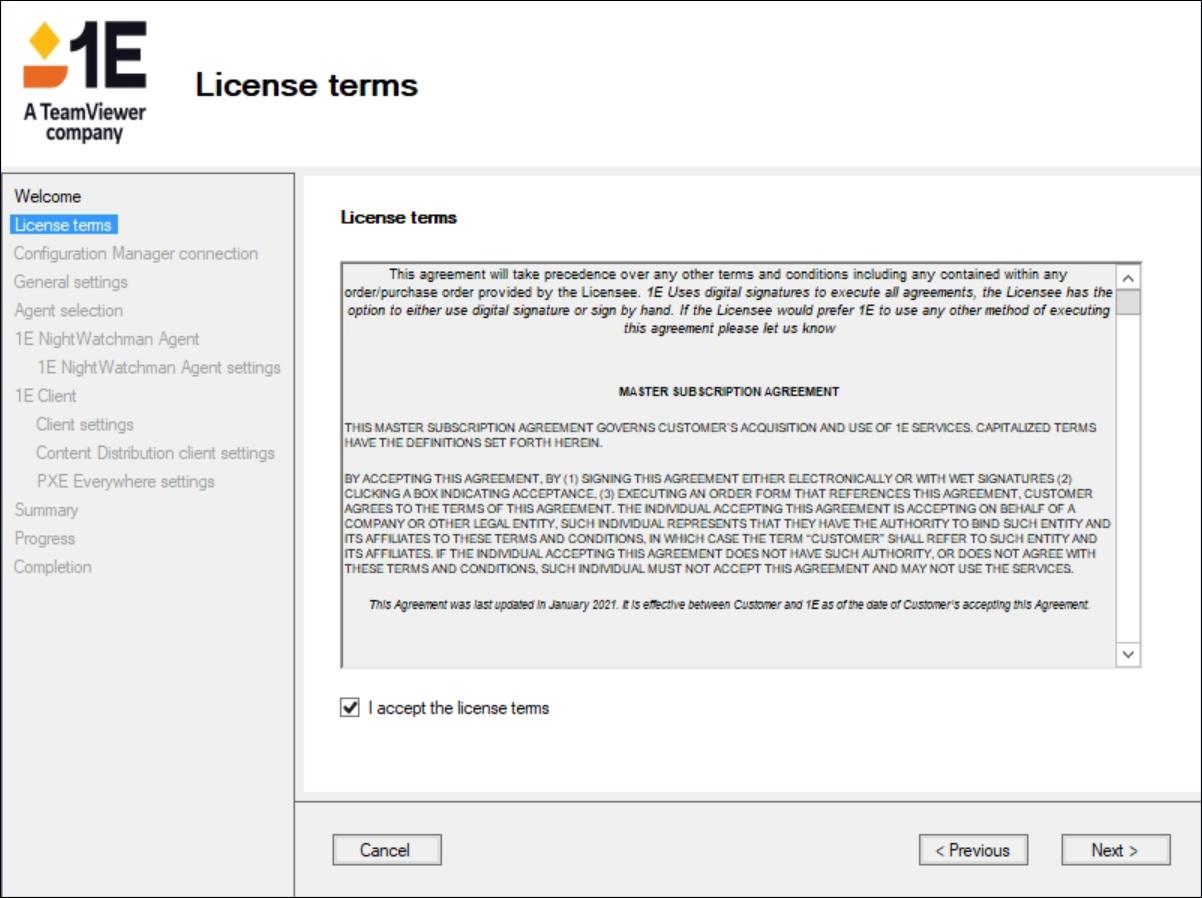Select 1E NightWatchman Agent settings sub-item
This screenshot has height=898, width=1202.
click(x=159, y=368)
